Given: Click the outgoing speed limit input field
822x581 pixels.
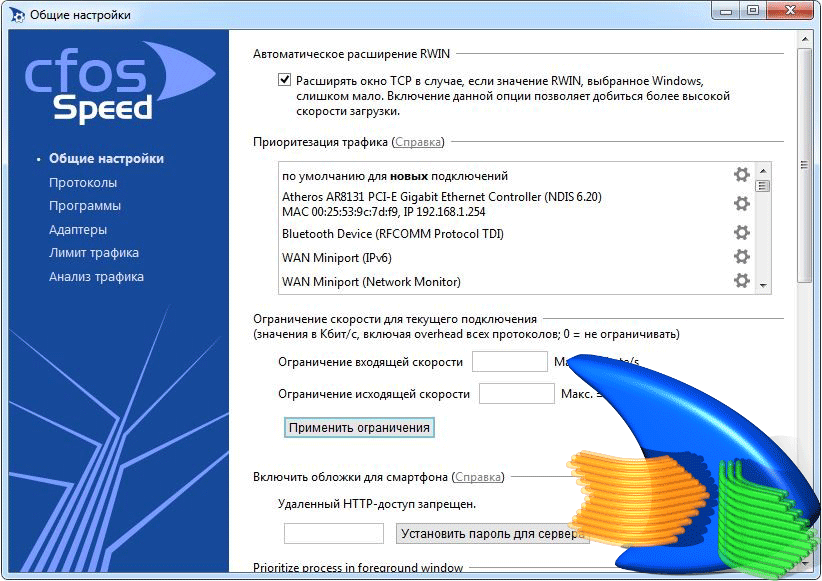Looking at the screenshot, I should (516, 394).
